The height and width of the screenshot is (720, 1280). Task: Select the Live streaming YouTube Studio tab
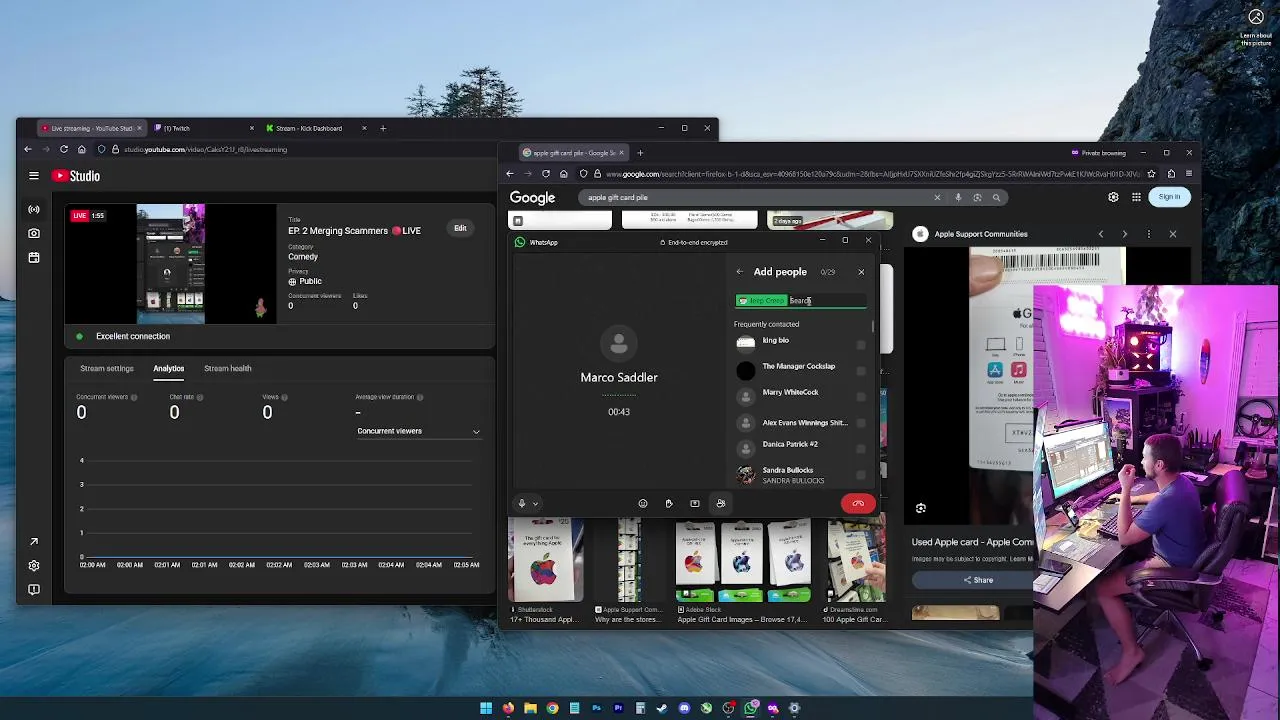(90, 128)
